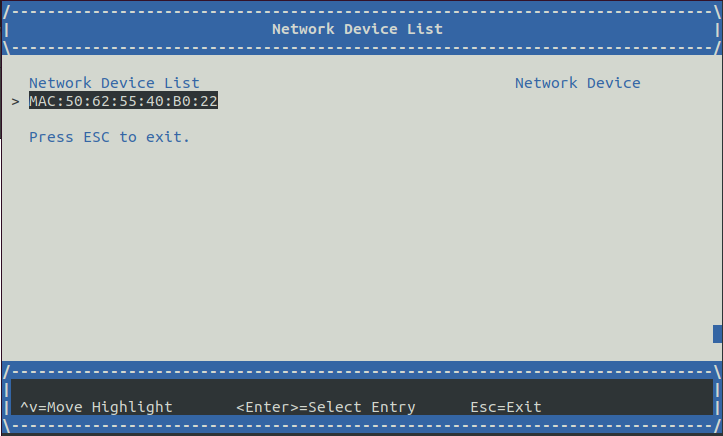The width and height of the screenshot is (723, 436).
Task: Click the Esc=Exit hint in the footer
Action: point(506,407)
